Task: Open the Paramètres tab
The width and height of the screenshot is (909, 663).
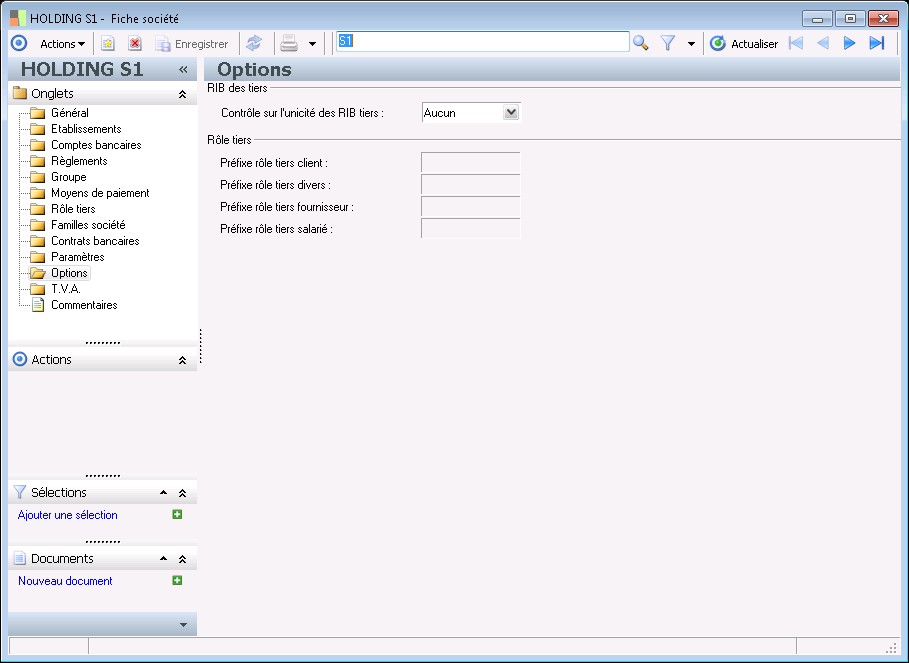Action: 78,257
